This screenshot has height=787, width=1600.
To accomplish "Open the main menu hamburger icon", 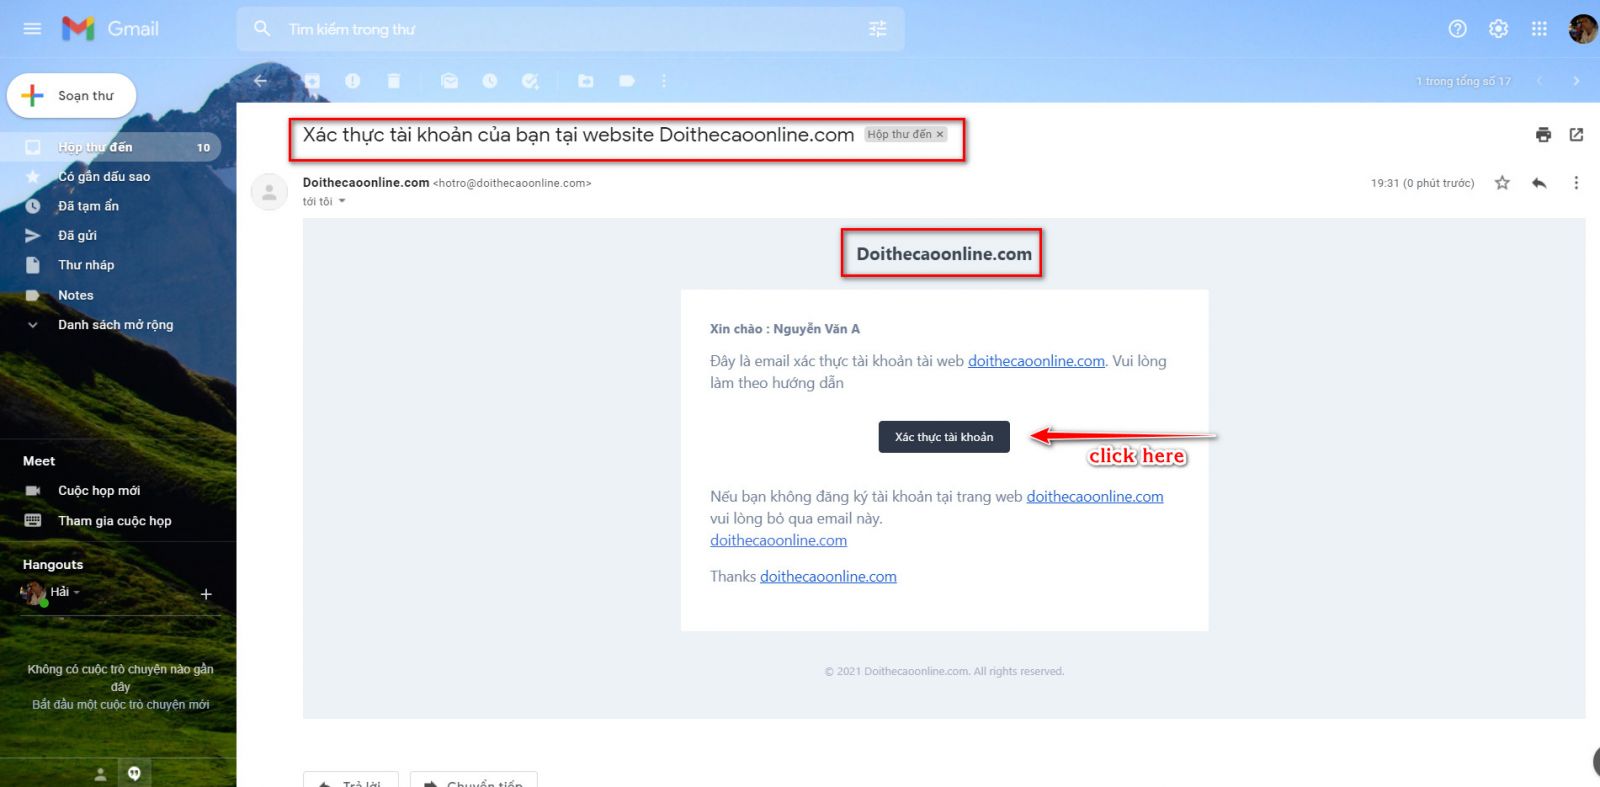I will [32, 29].
